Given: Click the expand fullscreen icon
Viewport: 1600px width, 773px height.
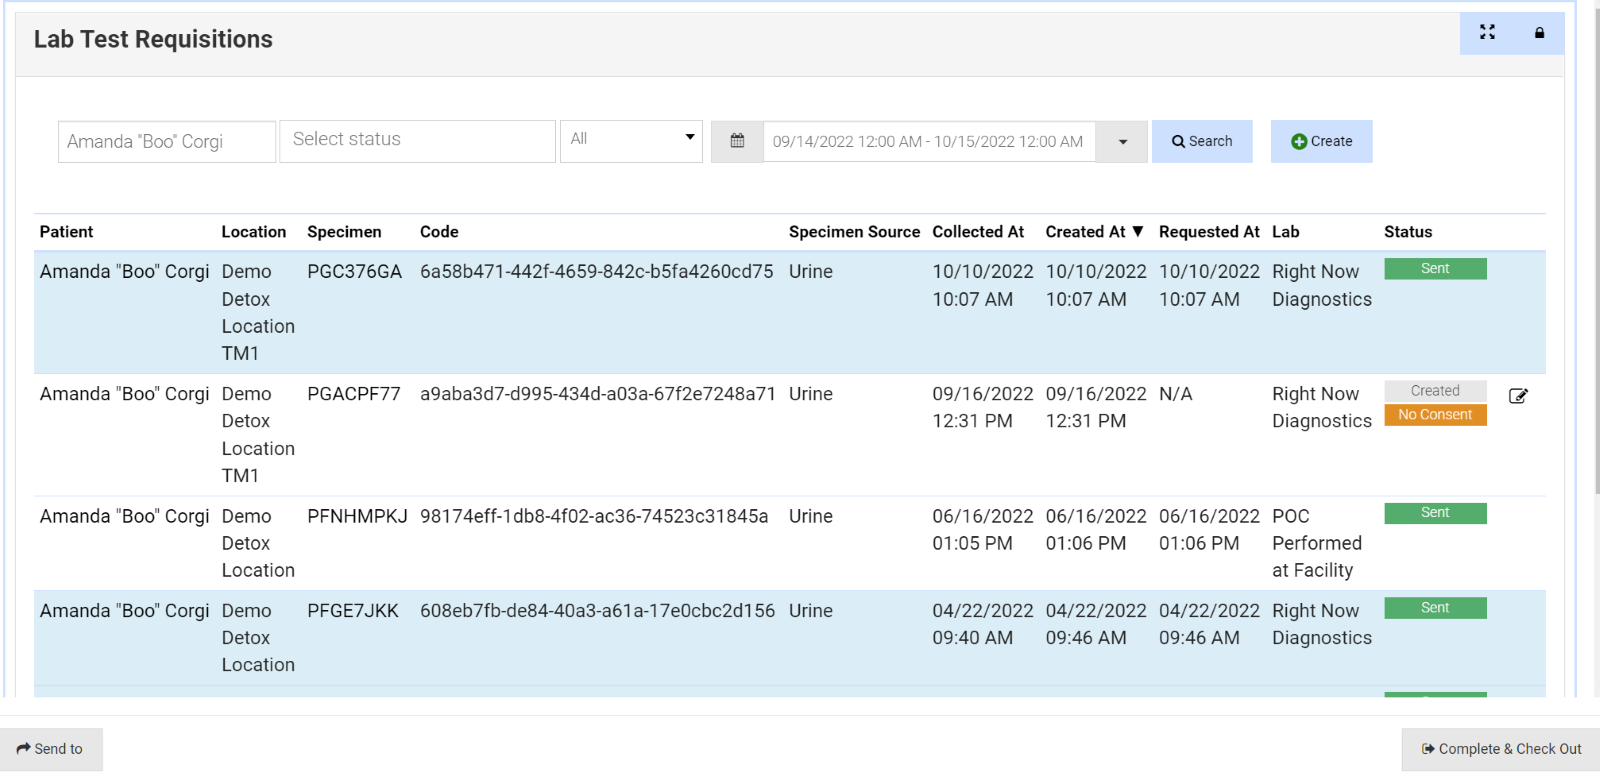Looking at the screenshot, I should [x=1487, y=33].
